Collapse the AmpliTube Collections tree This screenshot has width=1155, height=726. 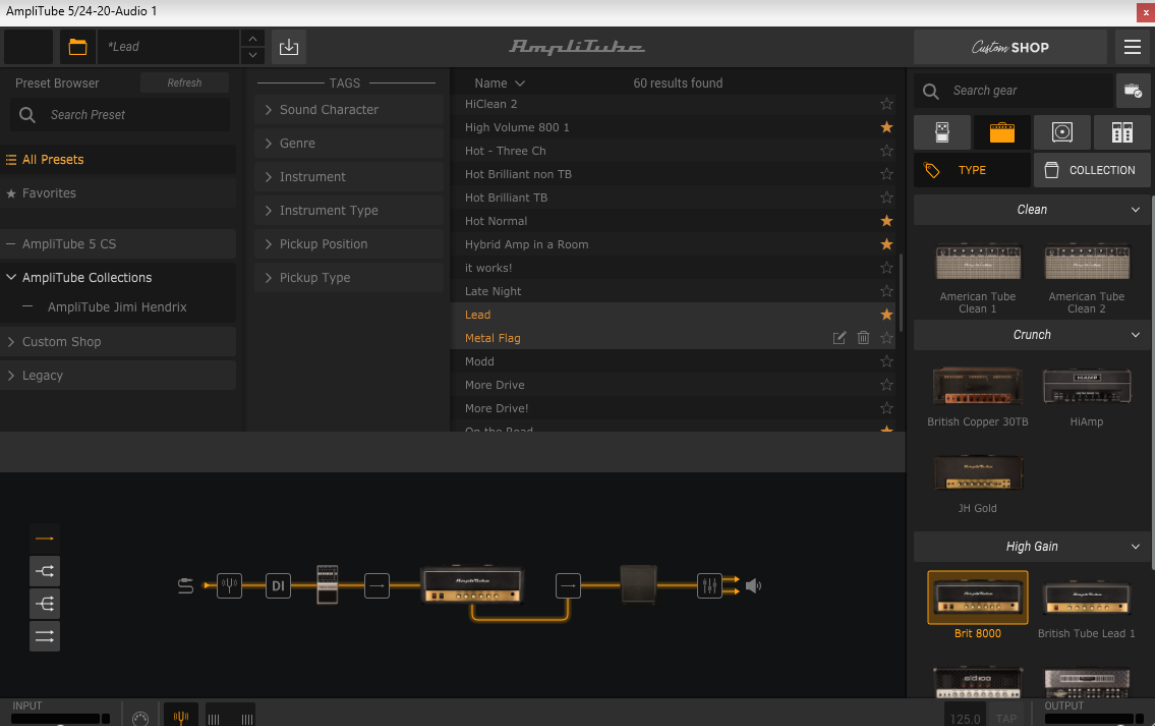[11, 278]
